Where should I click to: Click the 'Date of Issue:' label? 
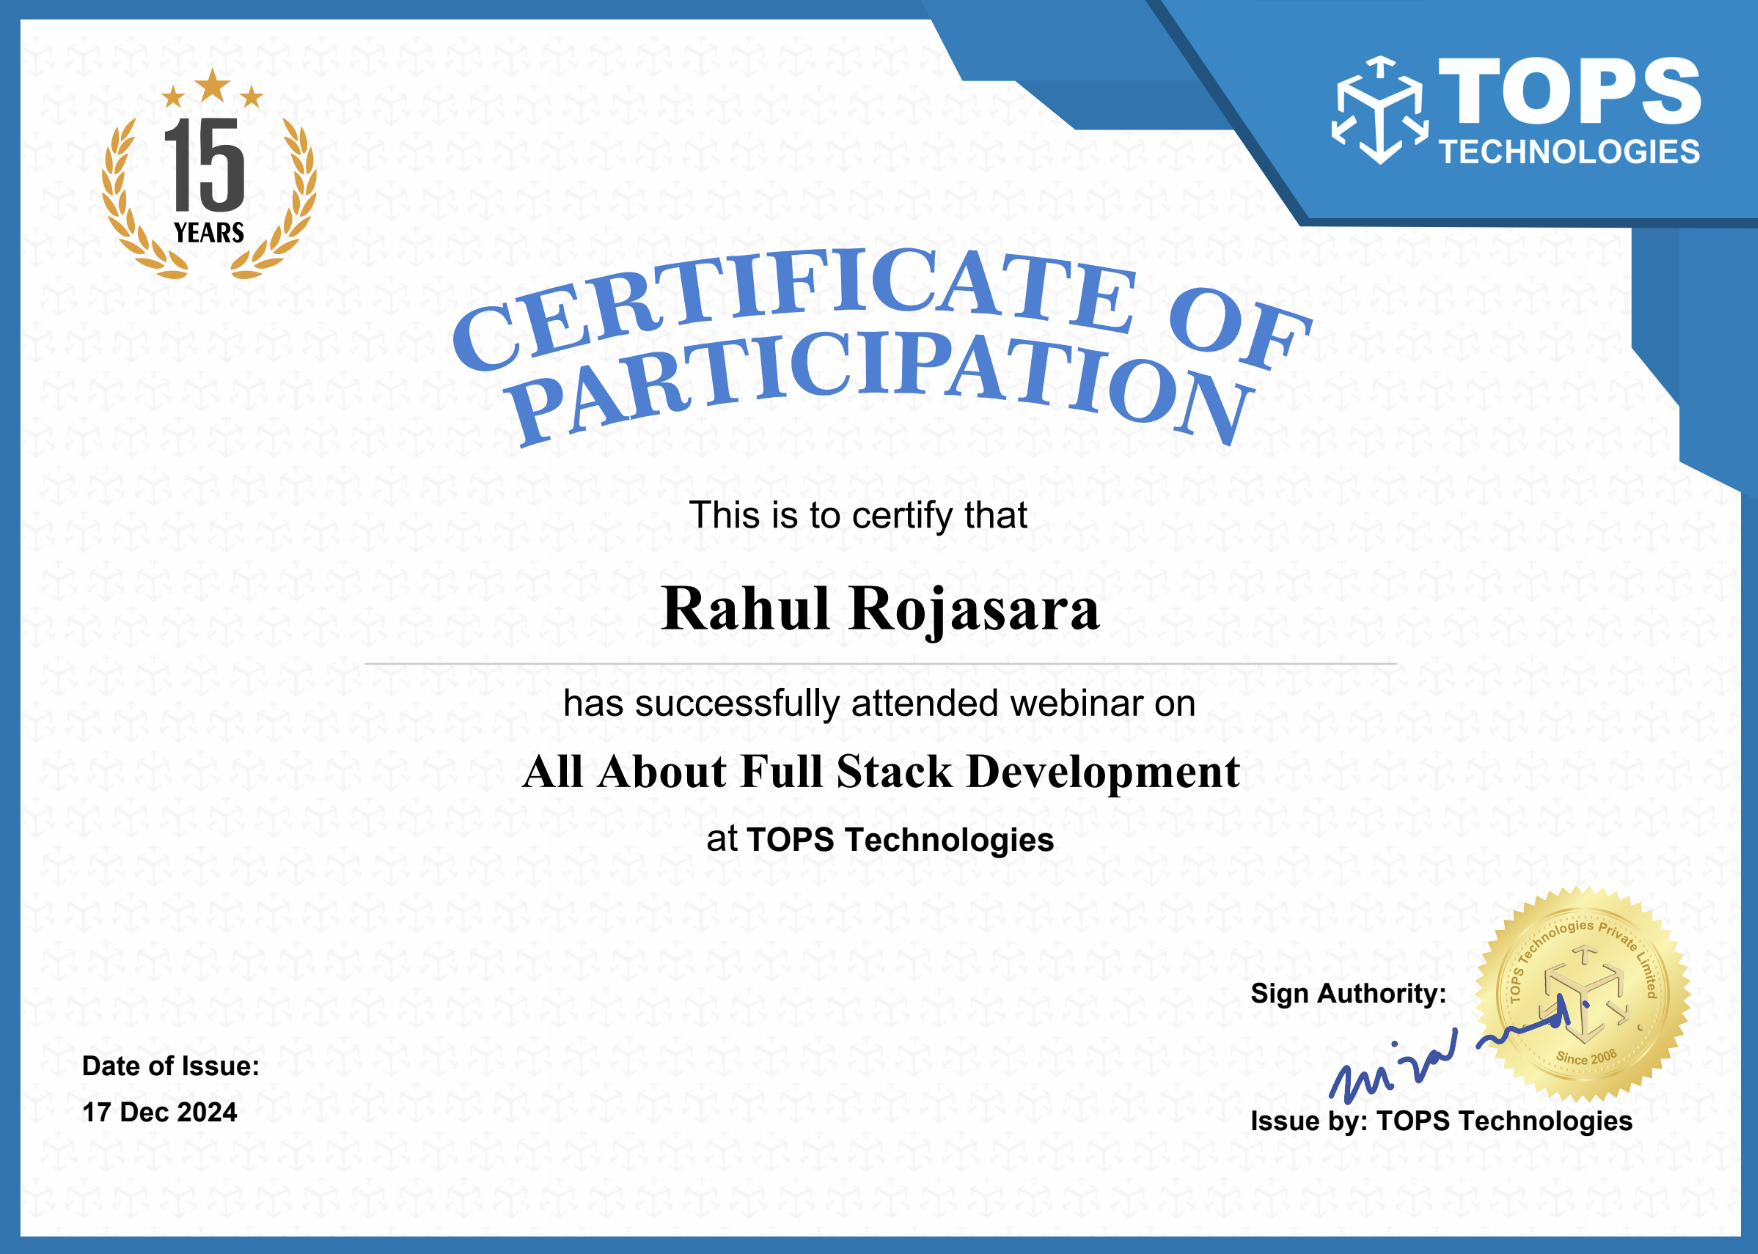point(171,1066)
